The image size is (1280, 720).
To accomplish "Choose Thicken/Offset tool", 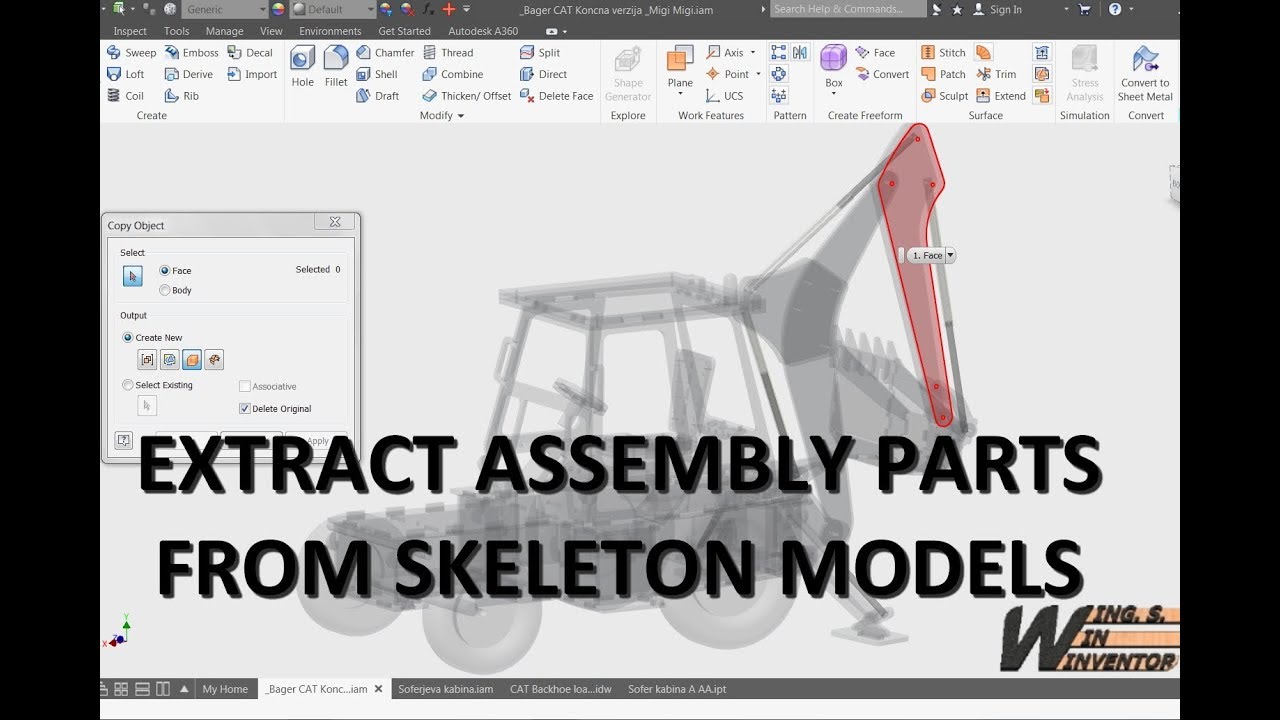I will point(467,96).
